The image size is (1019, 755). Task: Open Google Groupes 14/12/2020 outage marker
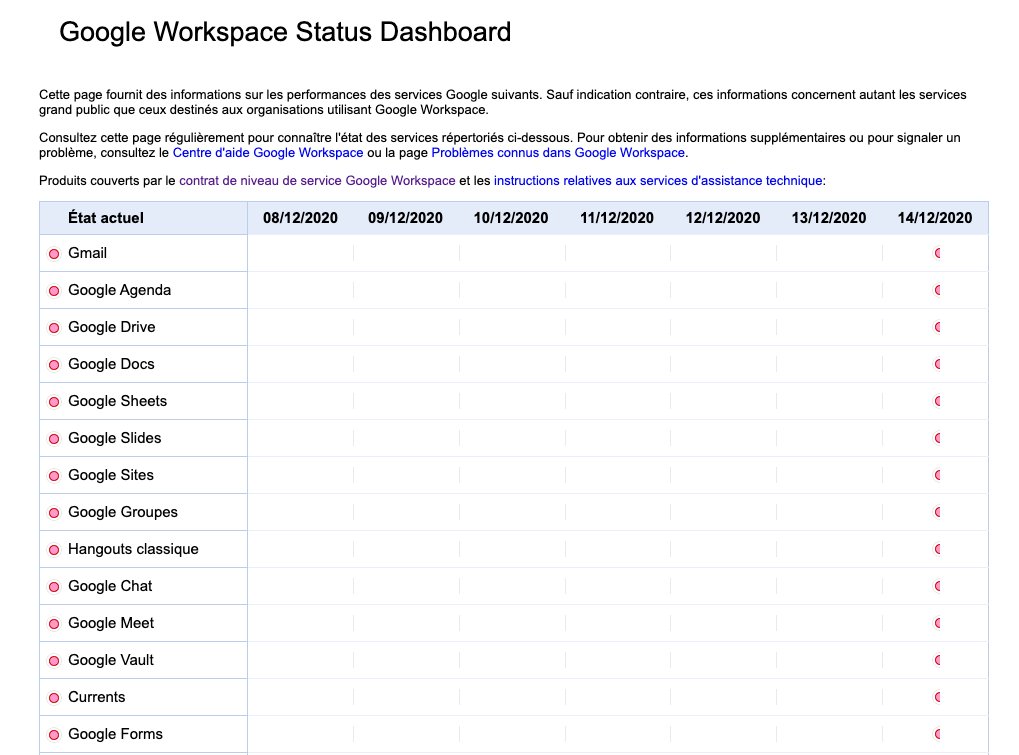[x=937, y=513]
